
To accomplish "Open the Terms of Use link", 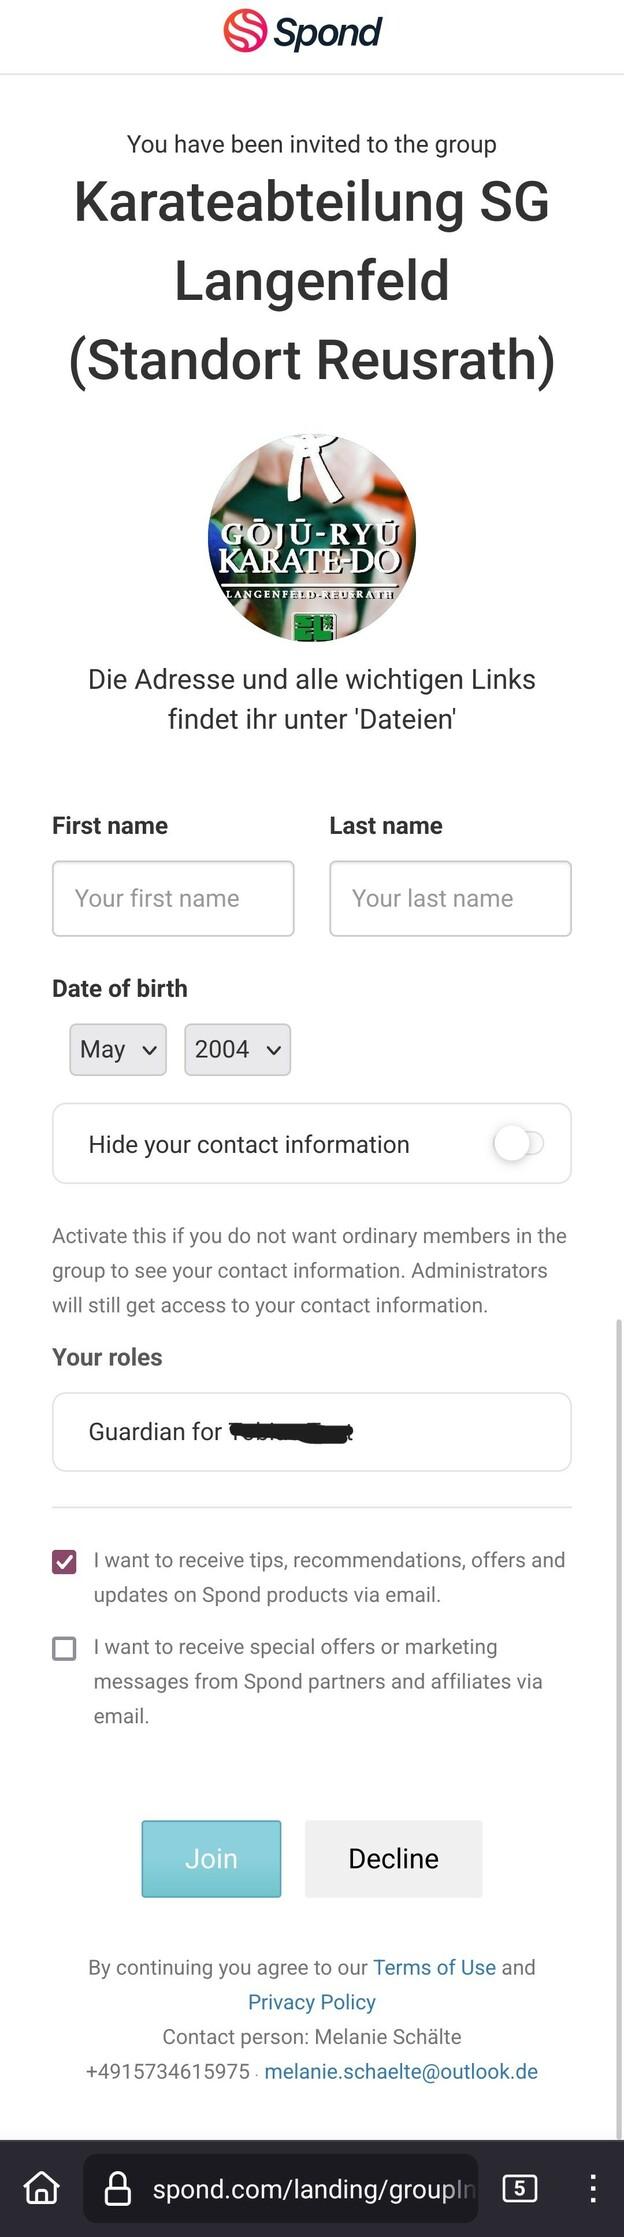I will pyautogui.click(x=434, y=1967).
